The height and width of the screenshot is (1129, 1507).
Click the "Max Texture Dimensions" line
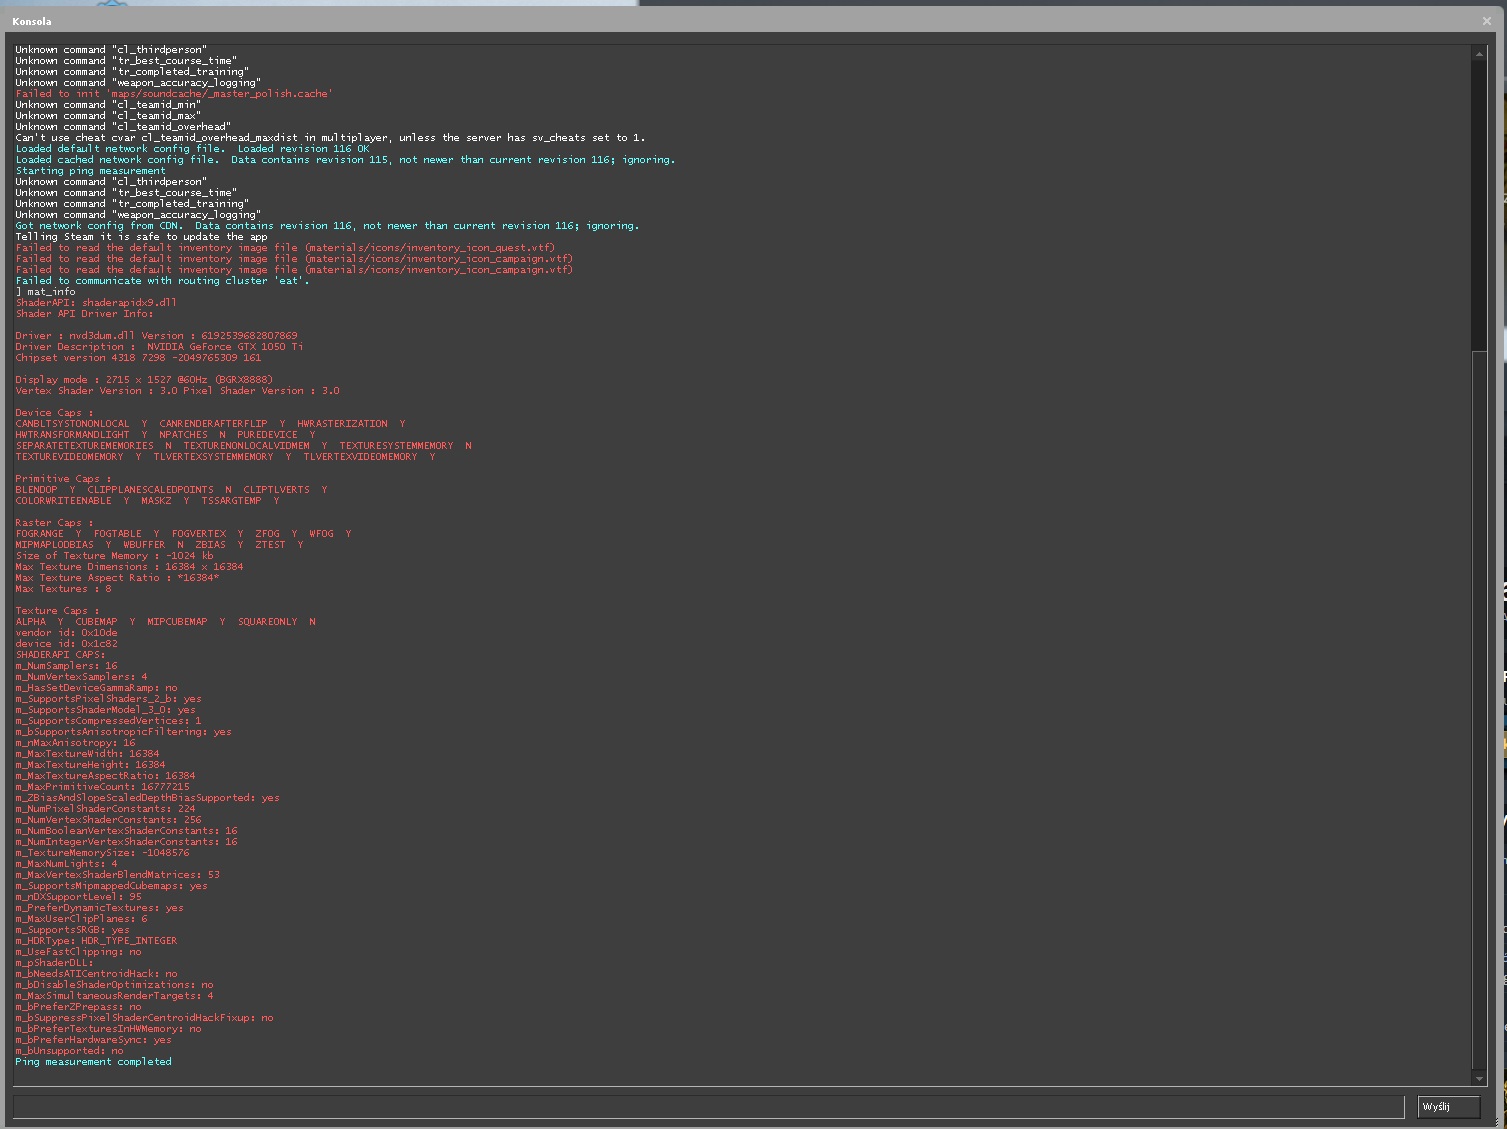[x=129, y=567]
